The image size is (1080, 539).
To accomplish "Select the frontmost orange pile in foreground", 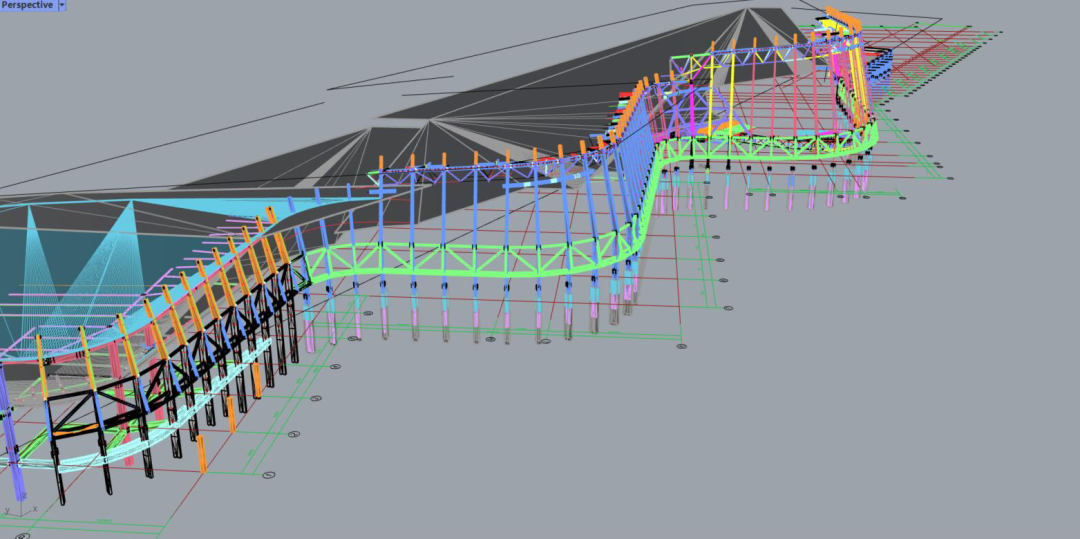I will (202, 455).
